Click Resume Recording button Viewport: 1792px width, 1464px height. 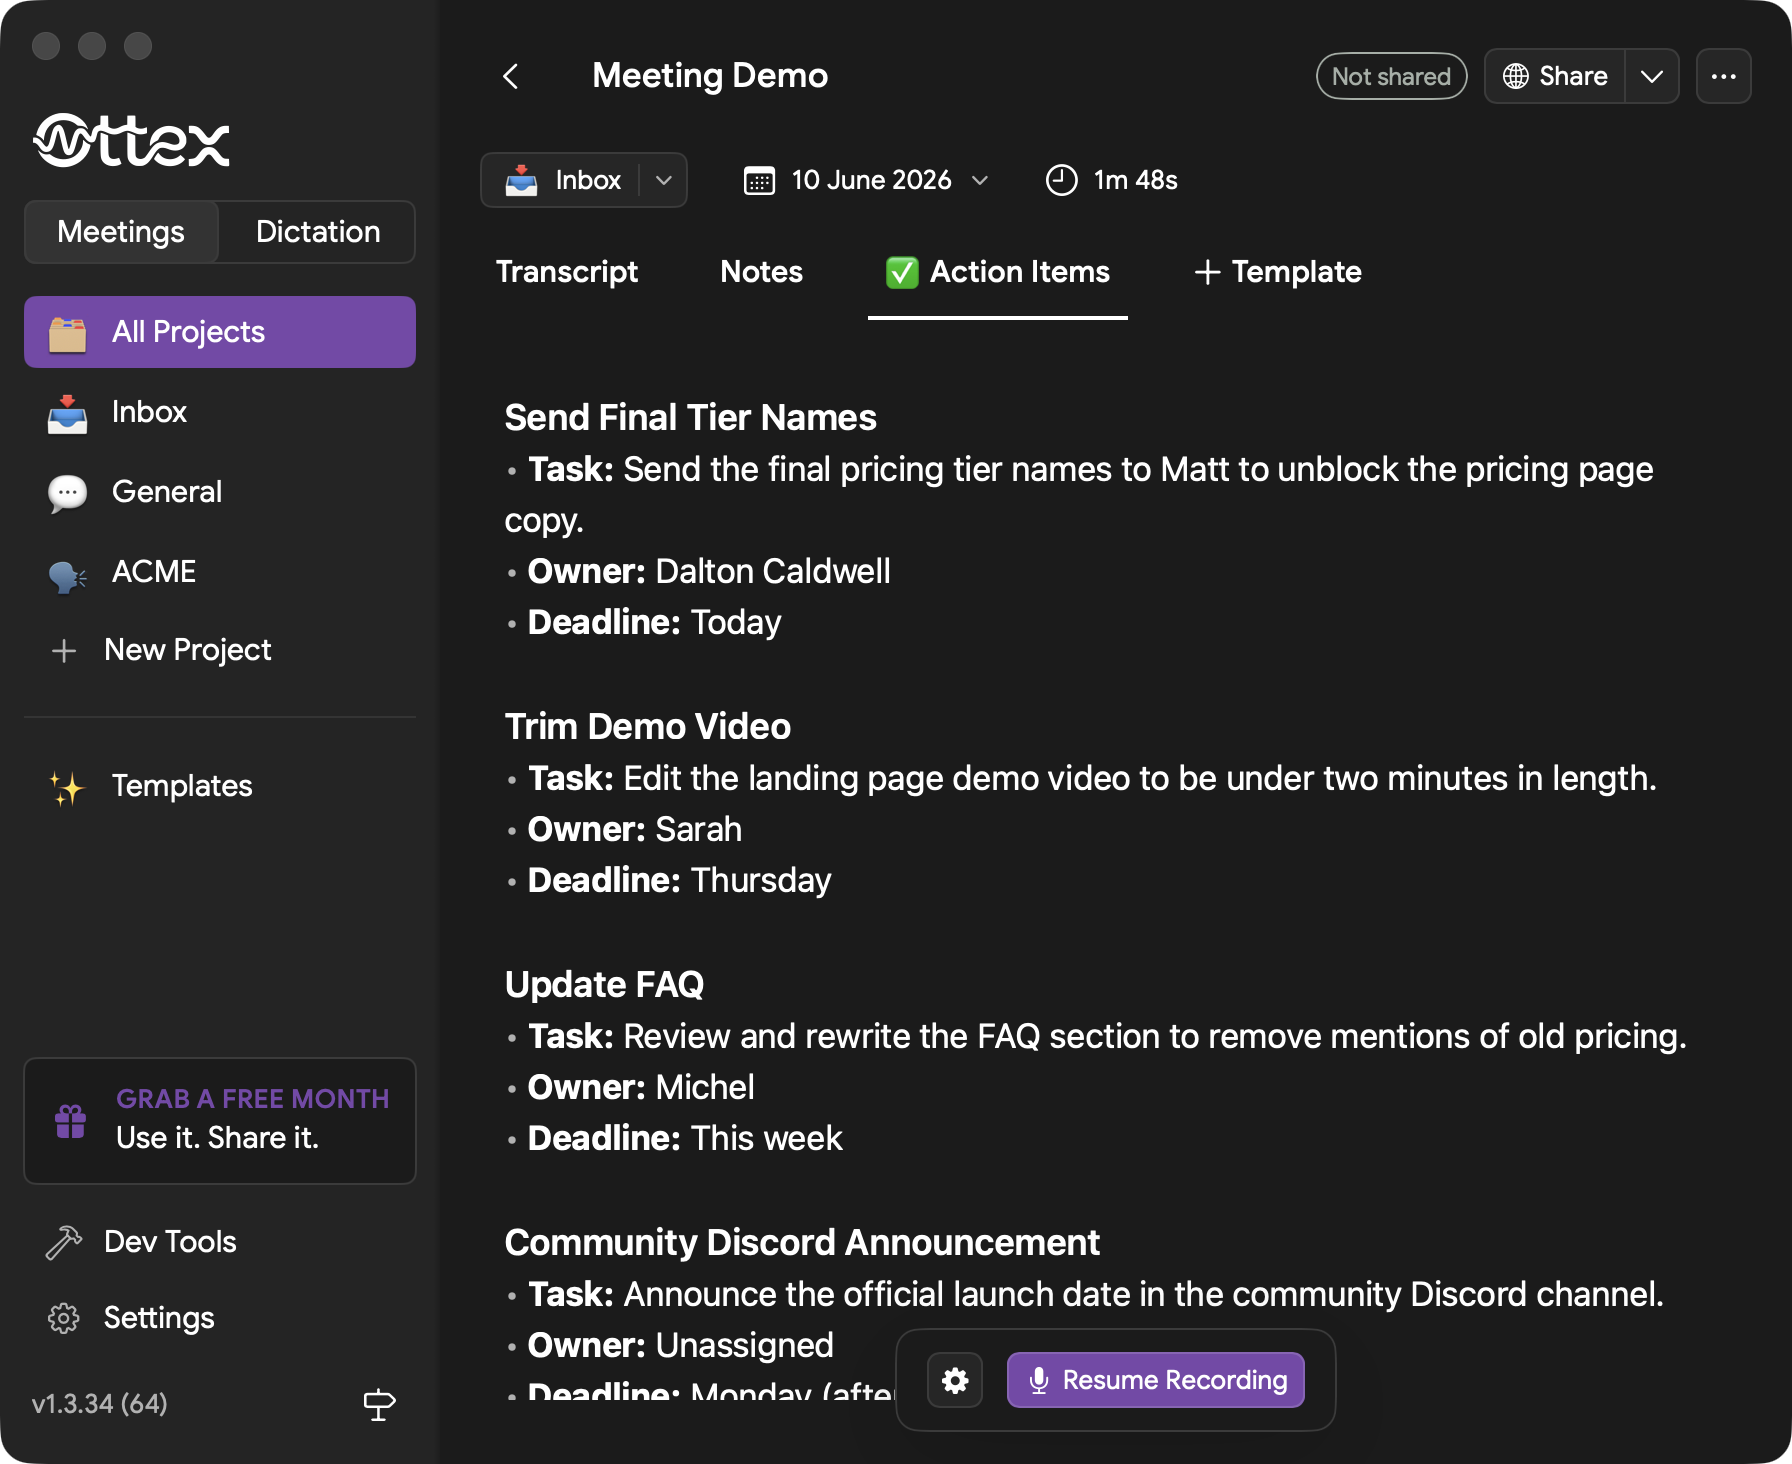[1156, 1380]
